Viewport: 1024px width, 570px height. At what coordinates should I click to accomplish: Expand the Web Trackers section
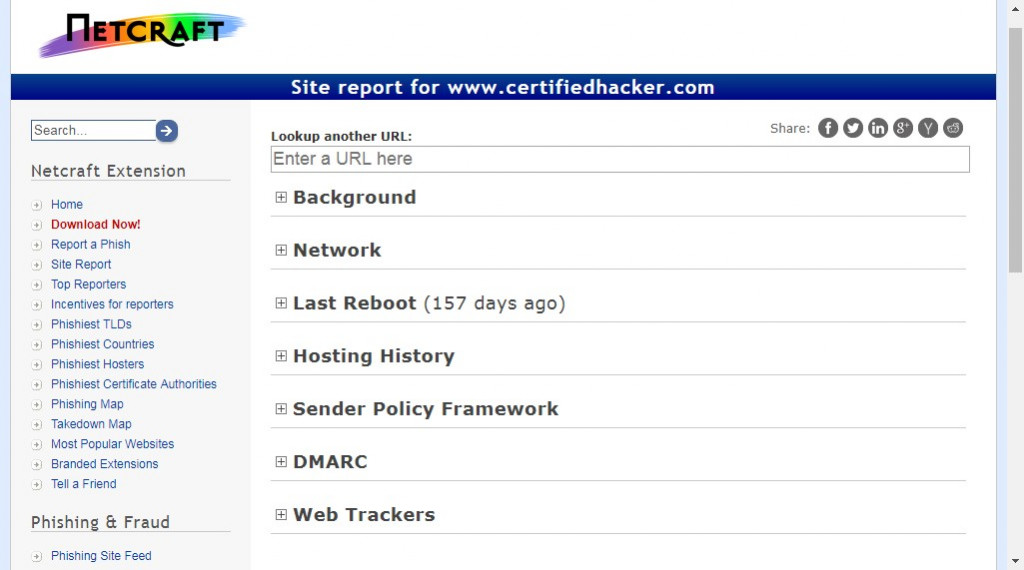(281, 515)
